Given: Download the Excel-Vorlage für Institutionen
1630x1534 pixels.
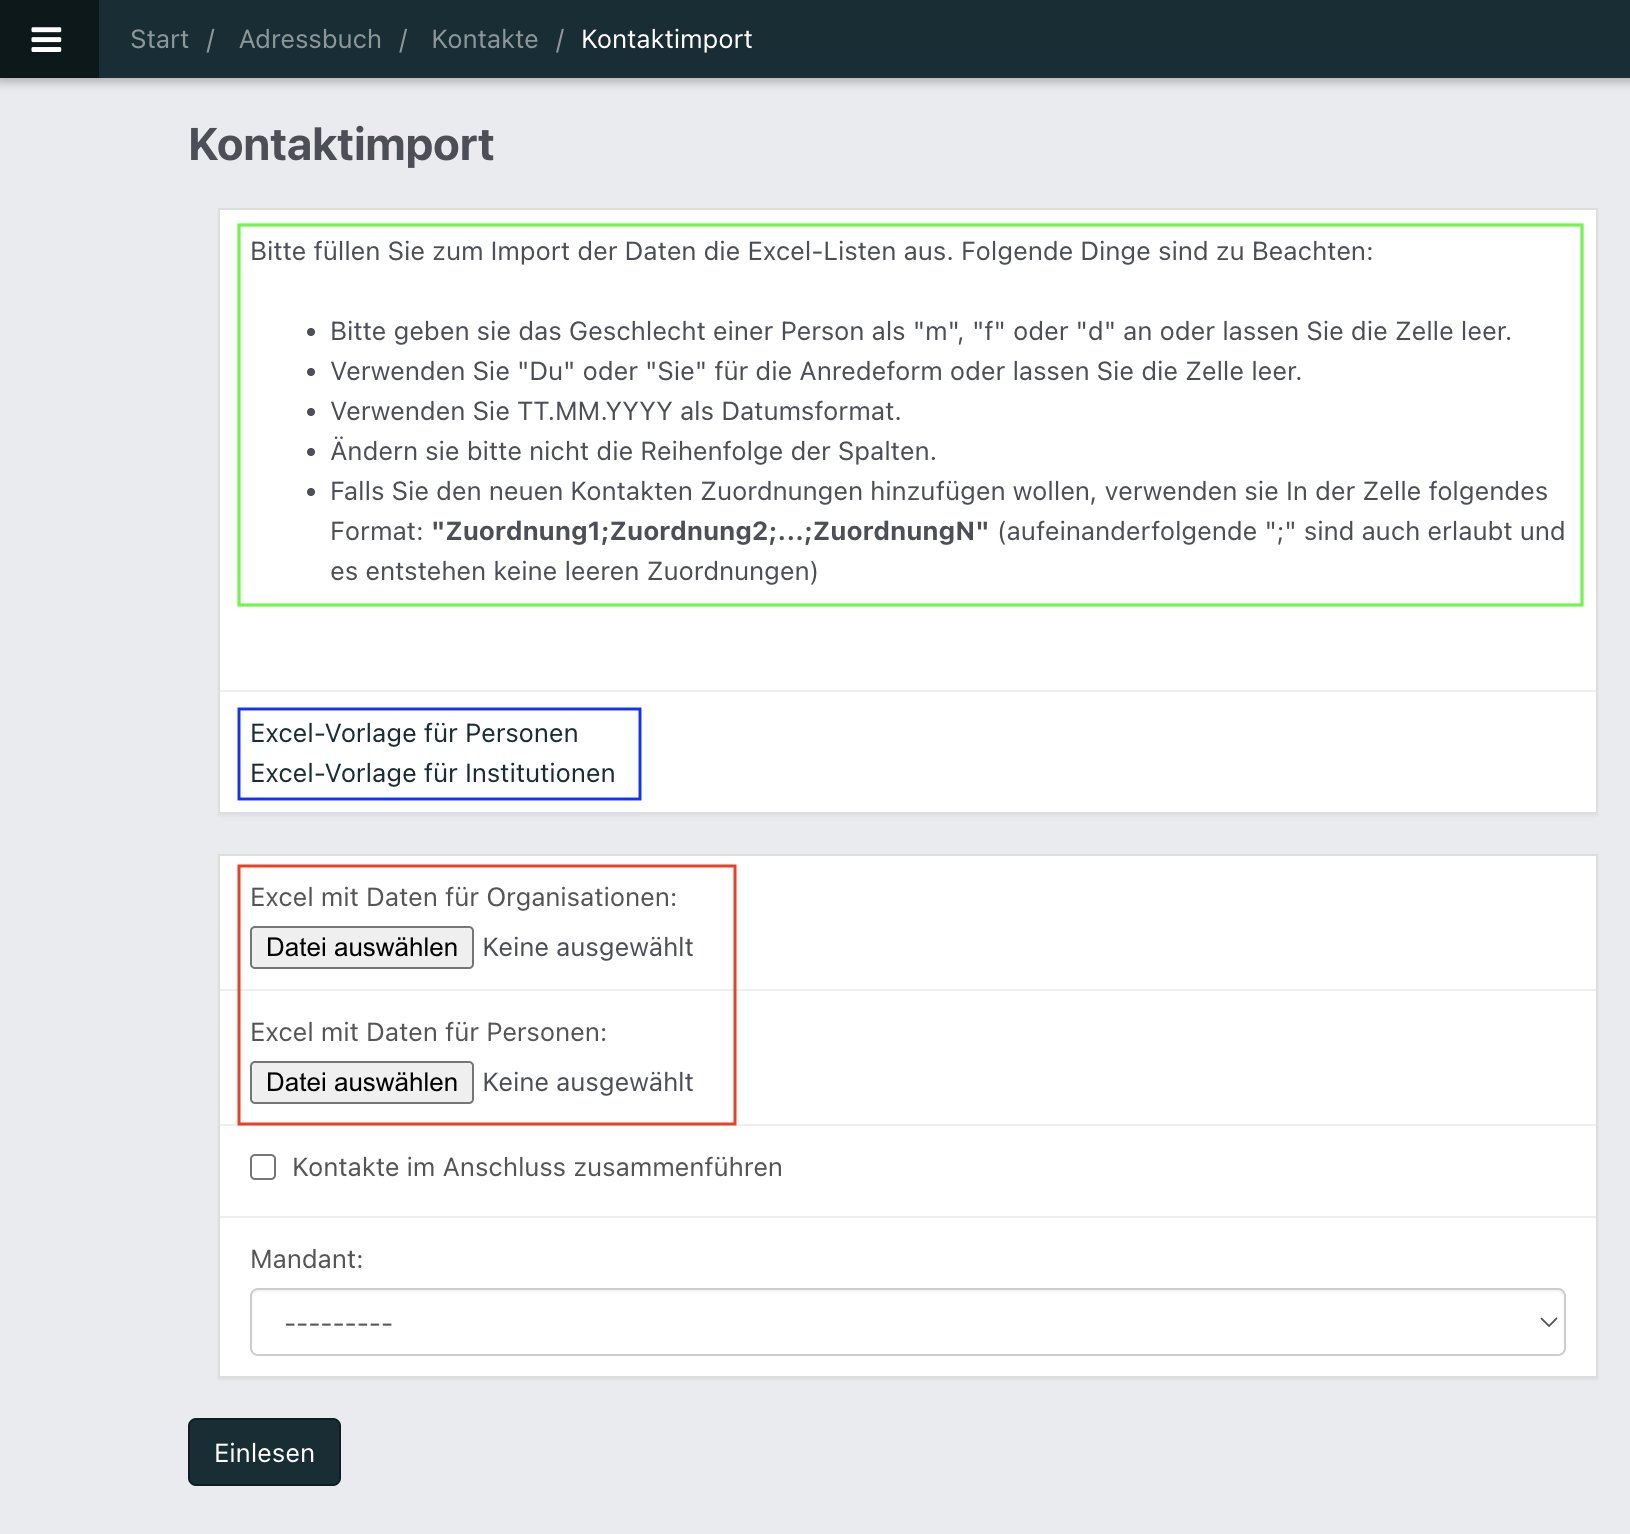Looking at the screenshot, I should point(432,772).
